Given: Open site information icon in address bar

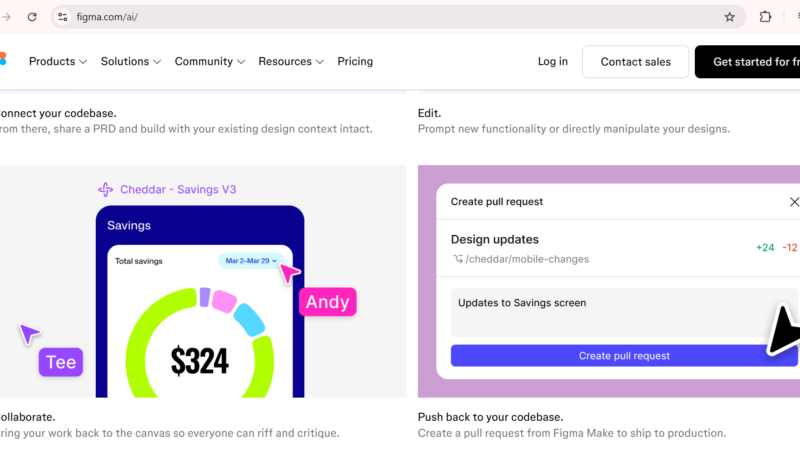Looking at the screenshot, I should (x=63, y=17).
